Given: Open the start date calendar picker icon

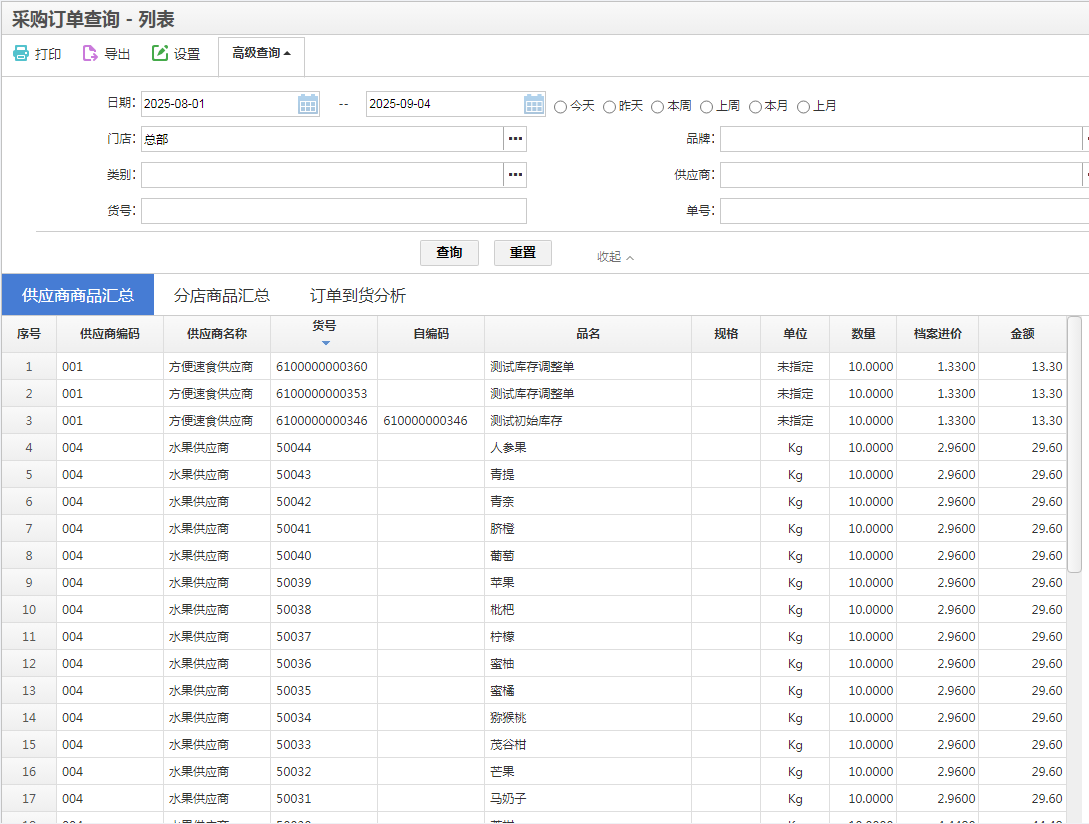Looking at the screenshot, I should pos(308,104).
